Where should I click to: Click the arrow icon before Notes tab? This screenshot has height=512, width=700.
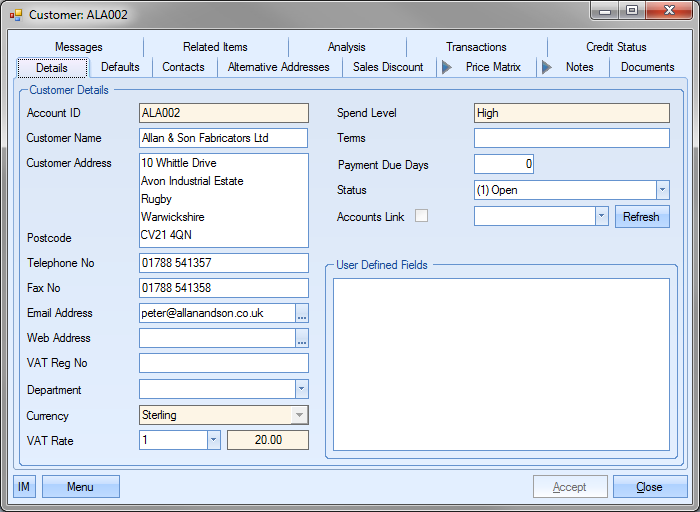click(546, 67)
